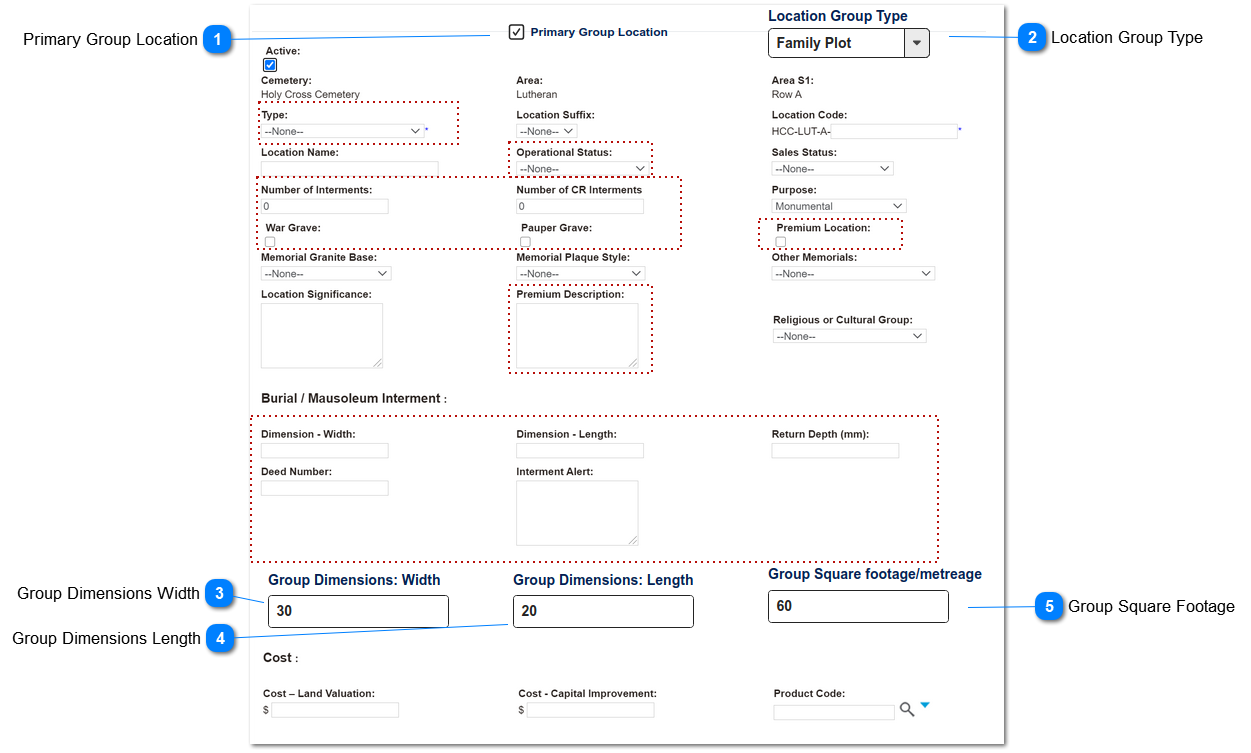
Task: Tick the War Grave checkbox
Action: [x=270, y=242]
